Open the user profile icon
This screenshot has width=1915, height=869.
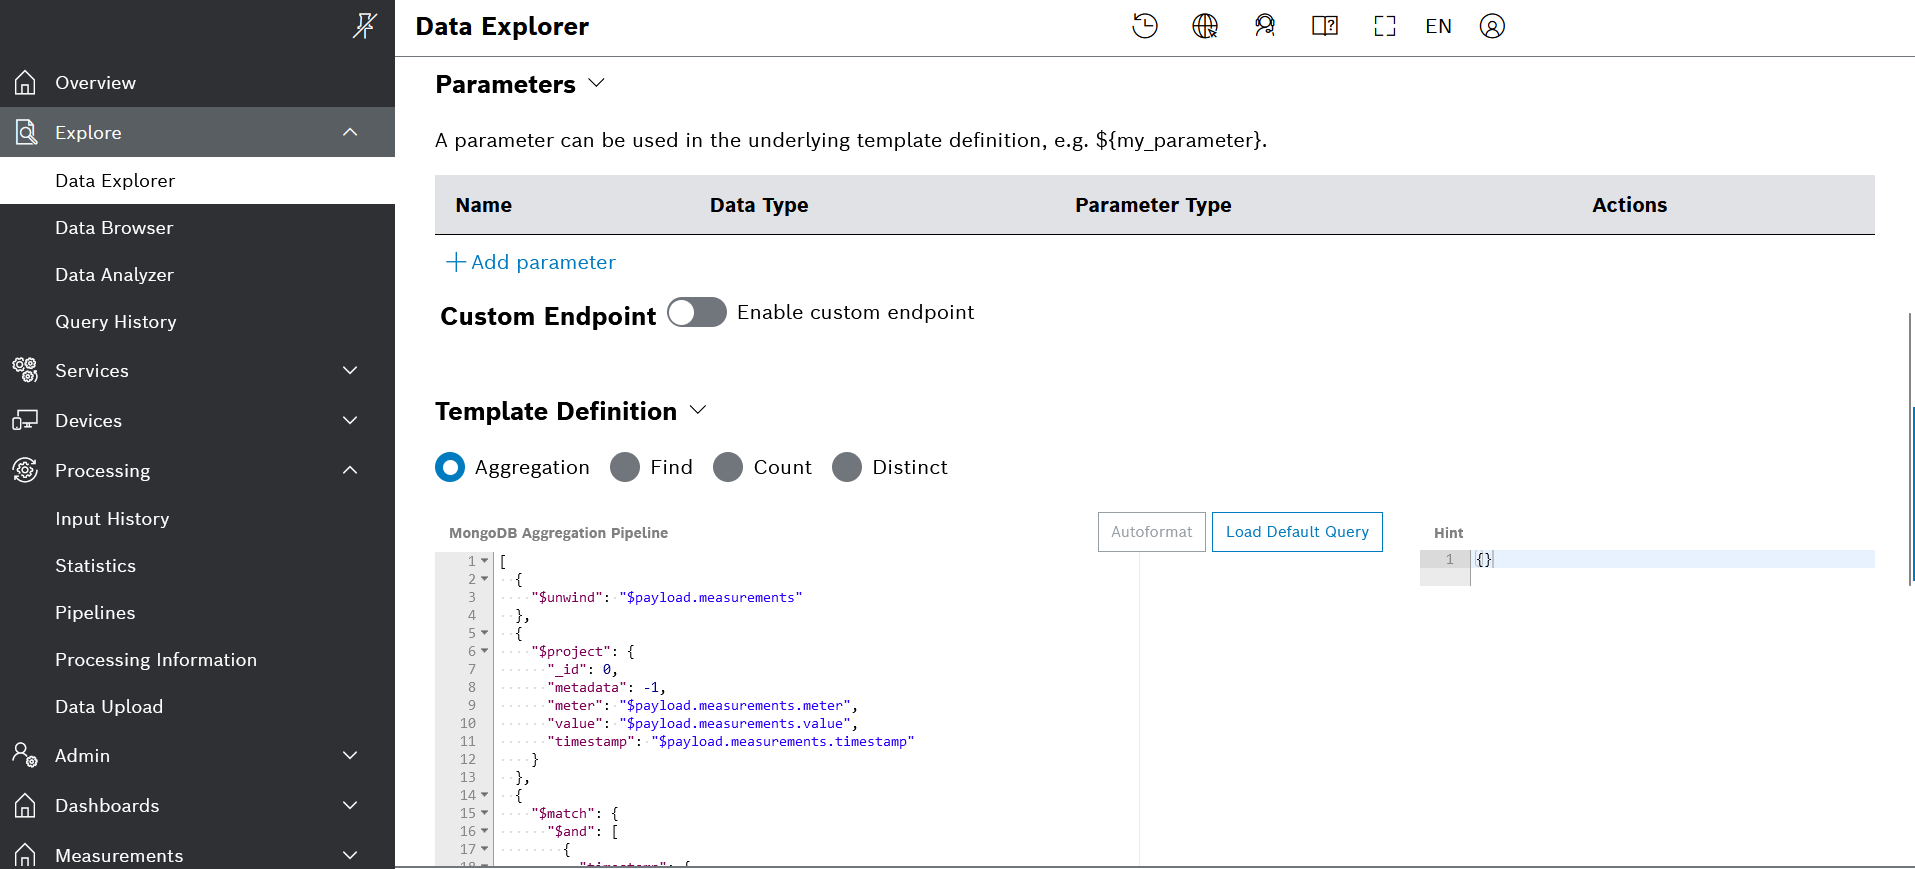click(1491, 26)
